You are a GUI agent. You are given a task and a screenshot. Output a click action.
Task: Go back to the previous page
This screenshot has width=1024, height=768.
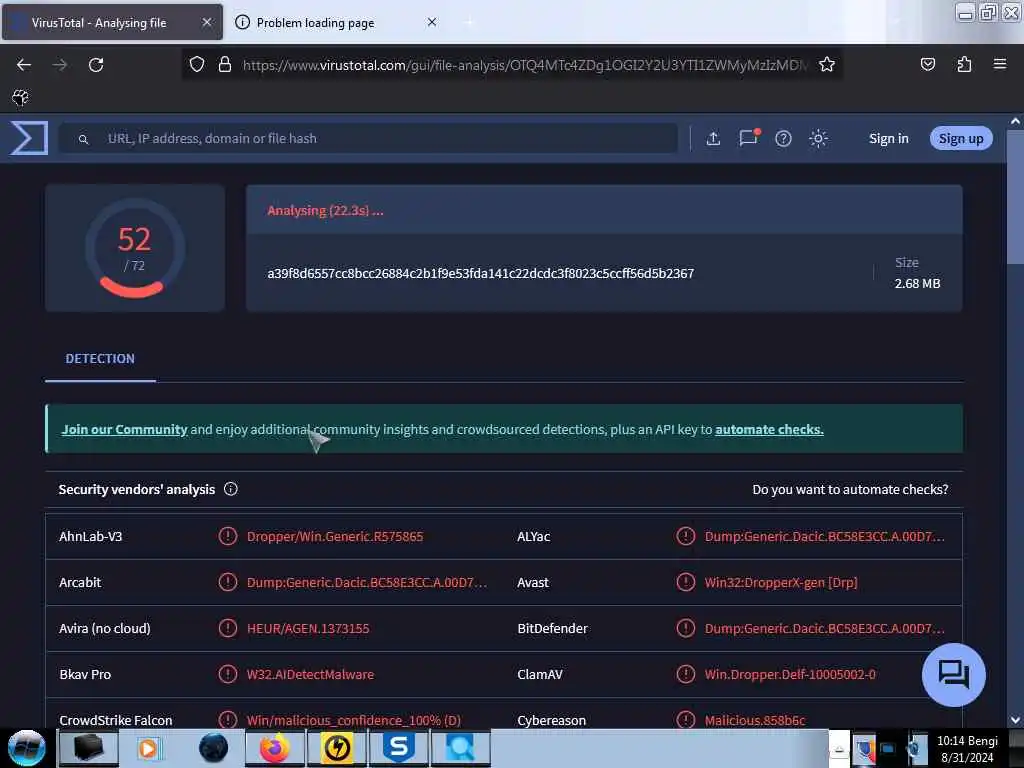pyautogui.click(x=24, y=65)
